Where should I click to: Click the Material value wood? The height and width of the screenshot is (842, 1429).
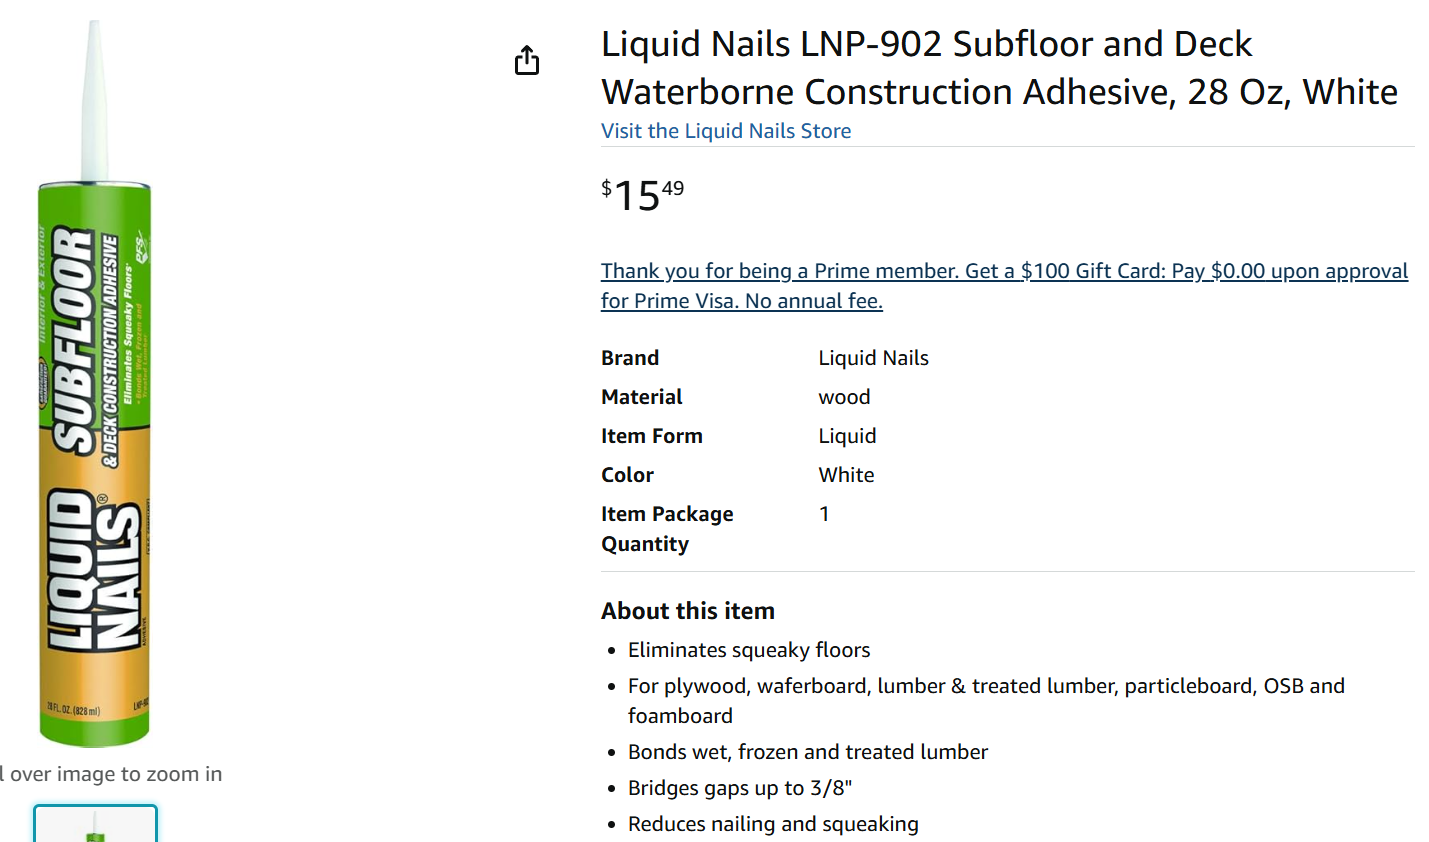coord(845,397)
